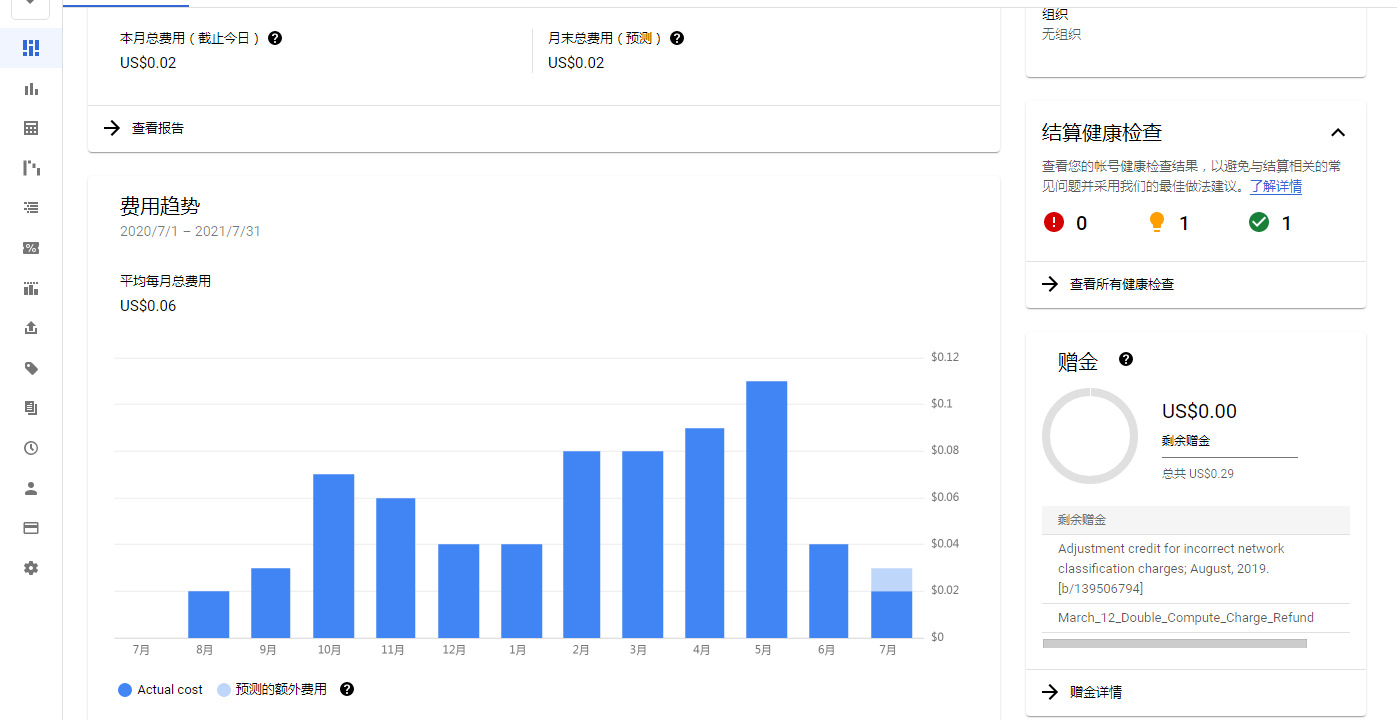Click the red error health check icon
The width and height of the screenshot is (1397, 720).
pyautogui.click(x=1053, y=222)
